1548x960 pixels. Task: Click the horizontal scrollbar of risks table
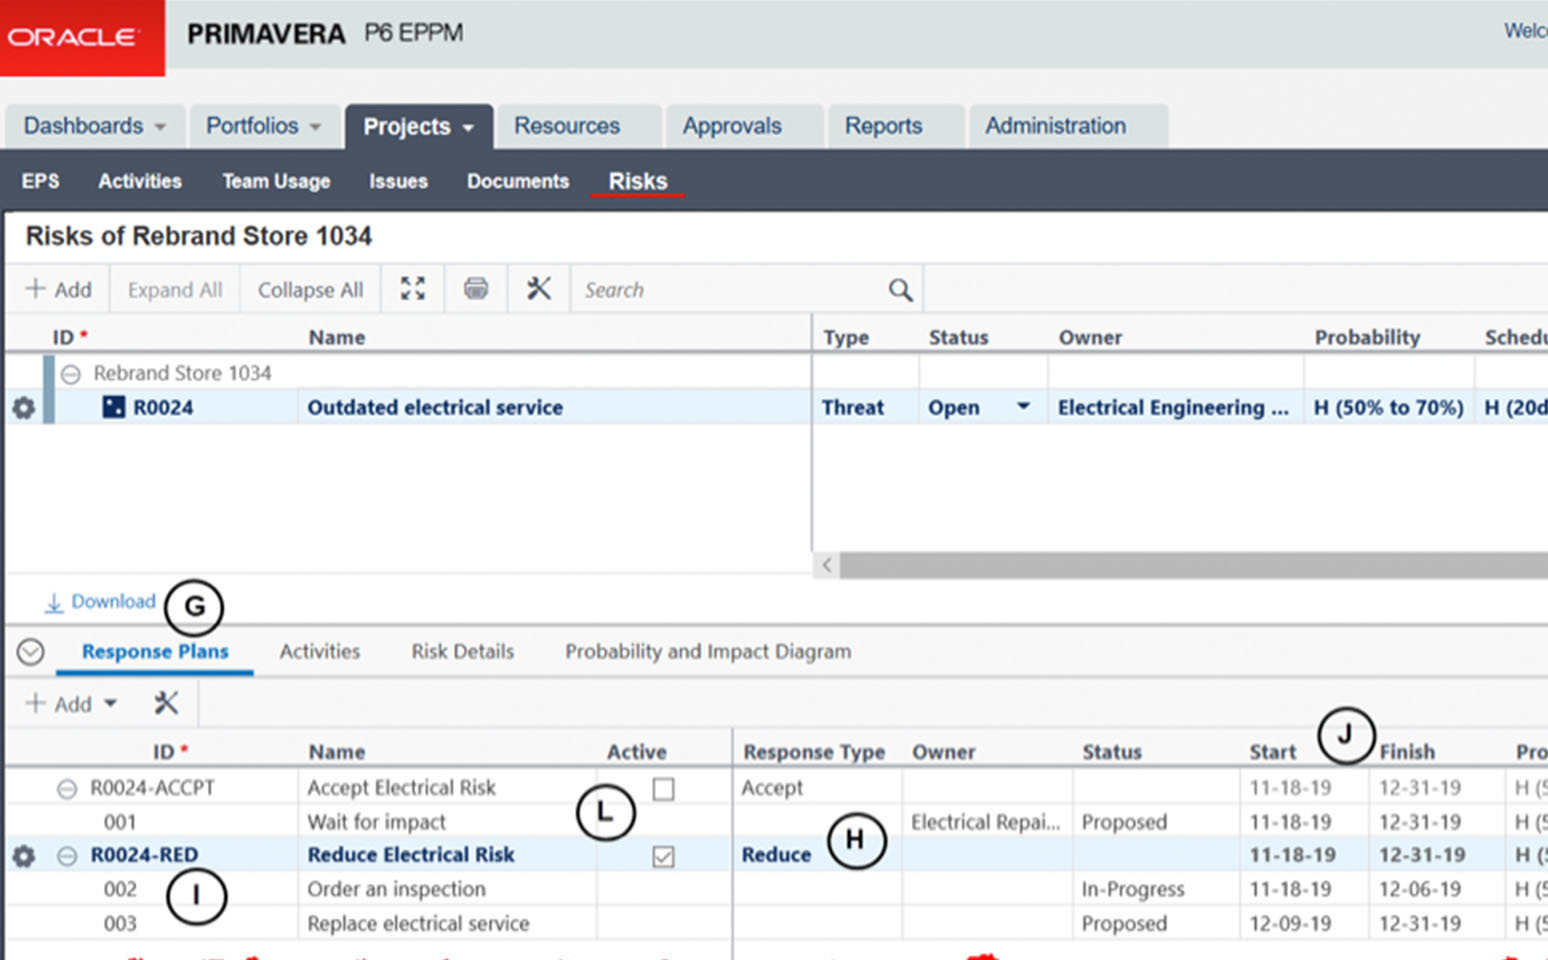(x=1194, y=565)
